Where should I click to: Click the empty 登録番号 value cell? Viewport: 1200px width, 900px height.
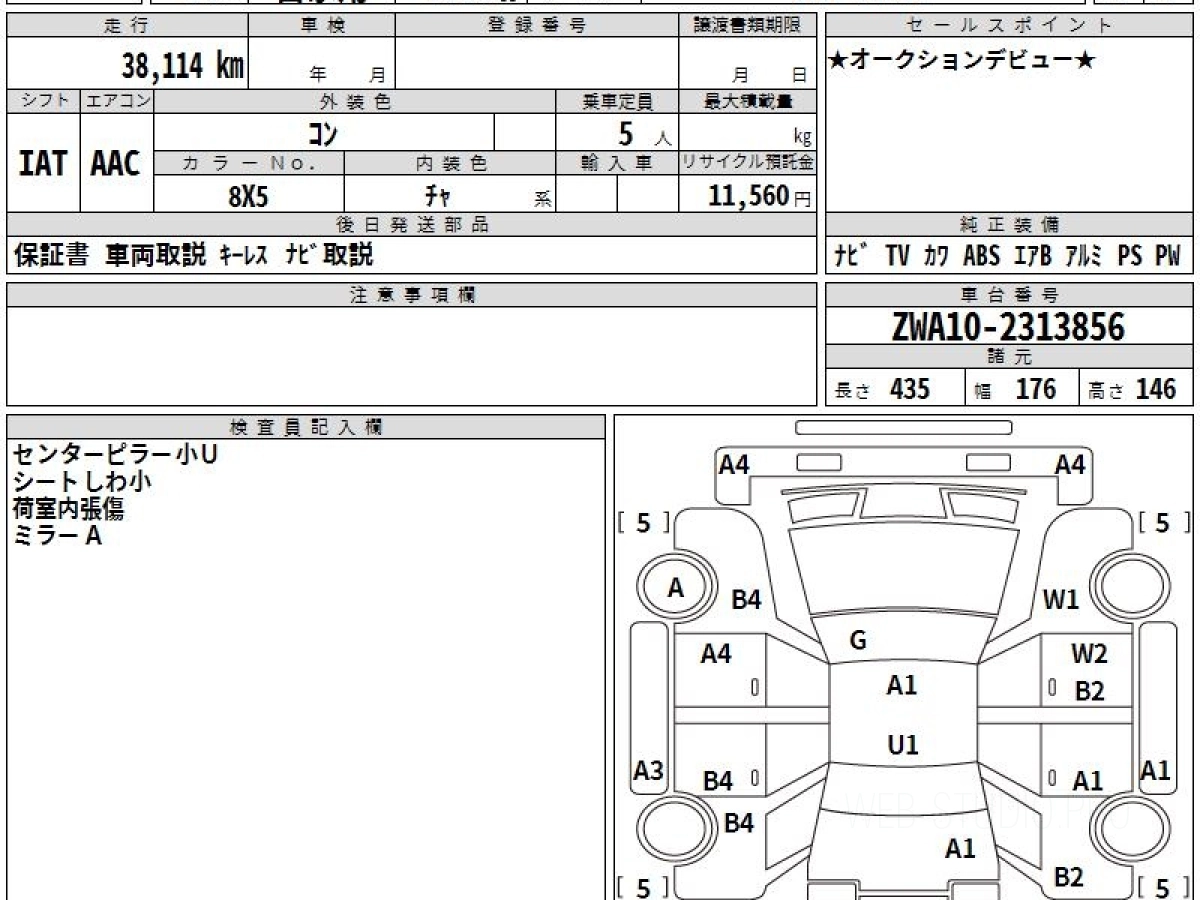click(537, 64)
